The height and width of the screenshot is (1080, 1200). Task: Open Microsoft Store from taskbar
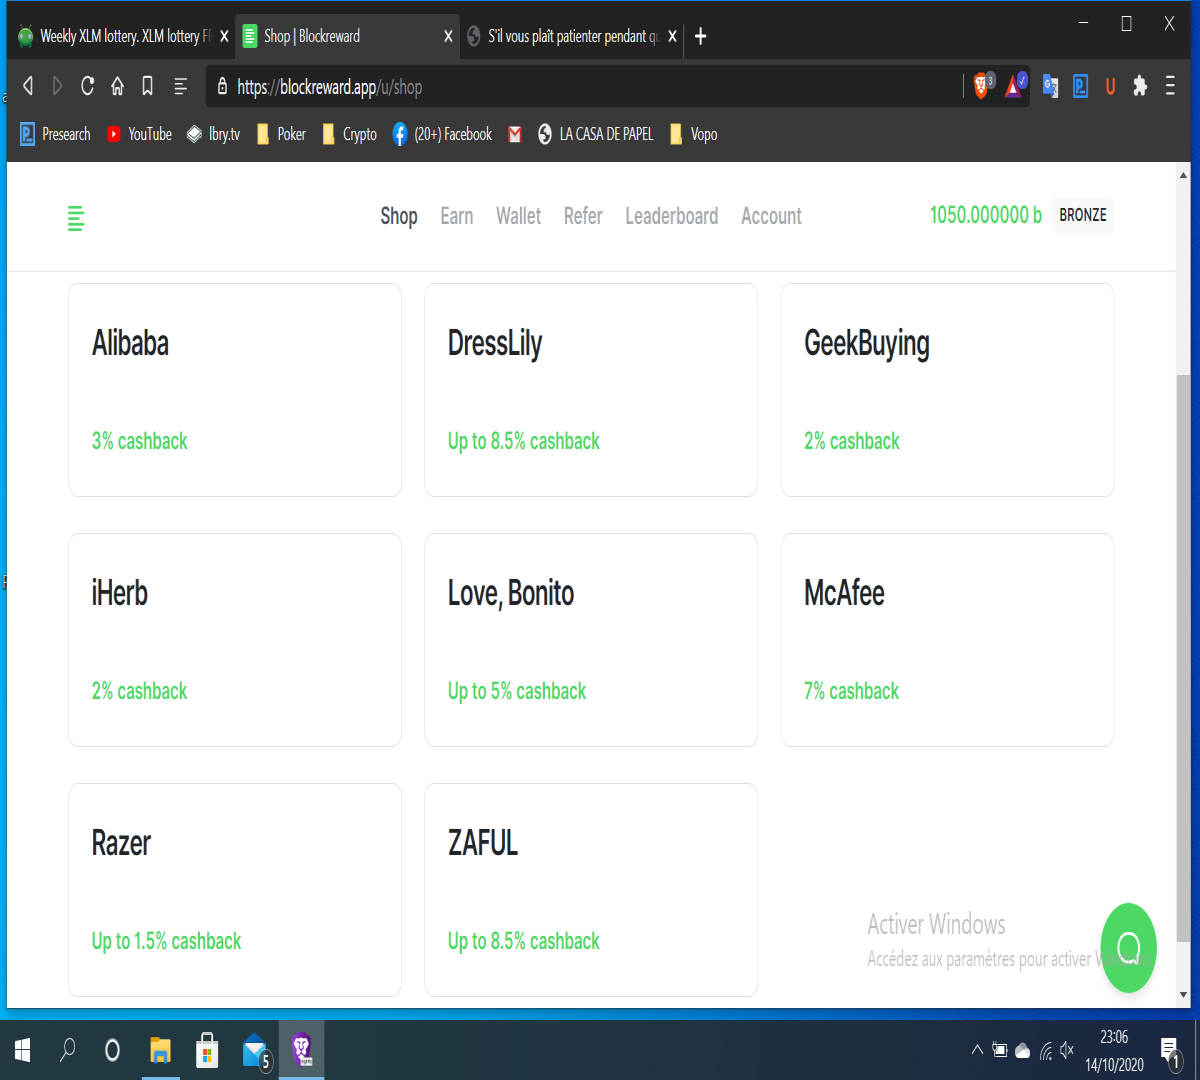(x=207, y=1050)
